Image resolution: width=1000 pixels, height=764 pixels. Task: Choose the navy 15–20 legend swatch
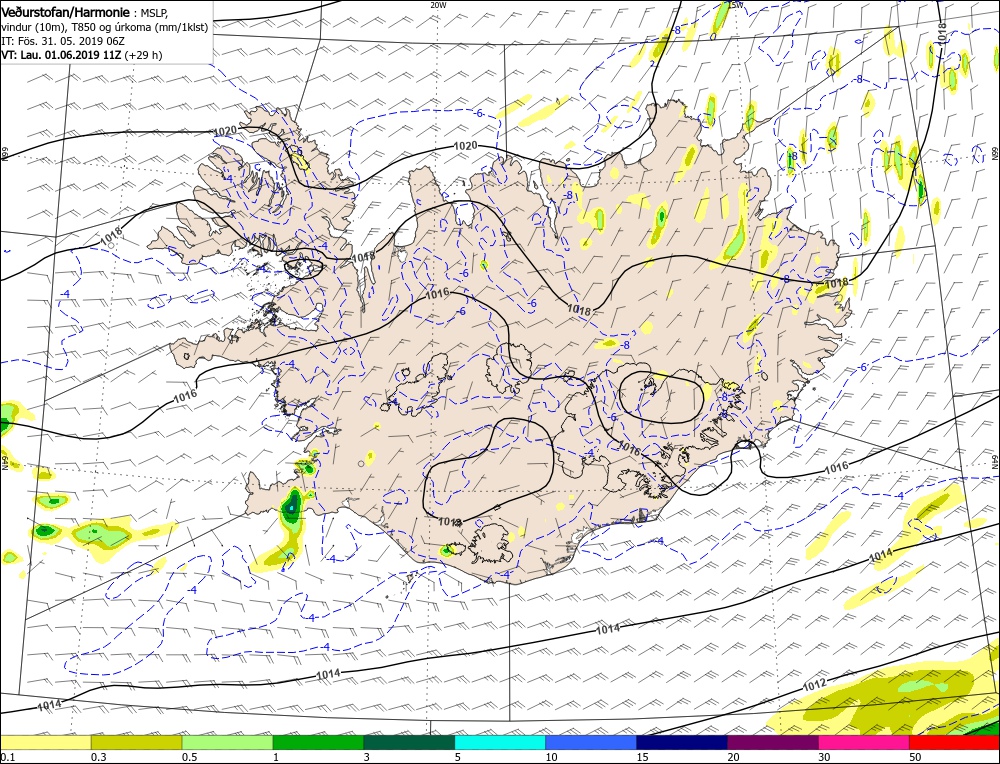coord(682,743)
